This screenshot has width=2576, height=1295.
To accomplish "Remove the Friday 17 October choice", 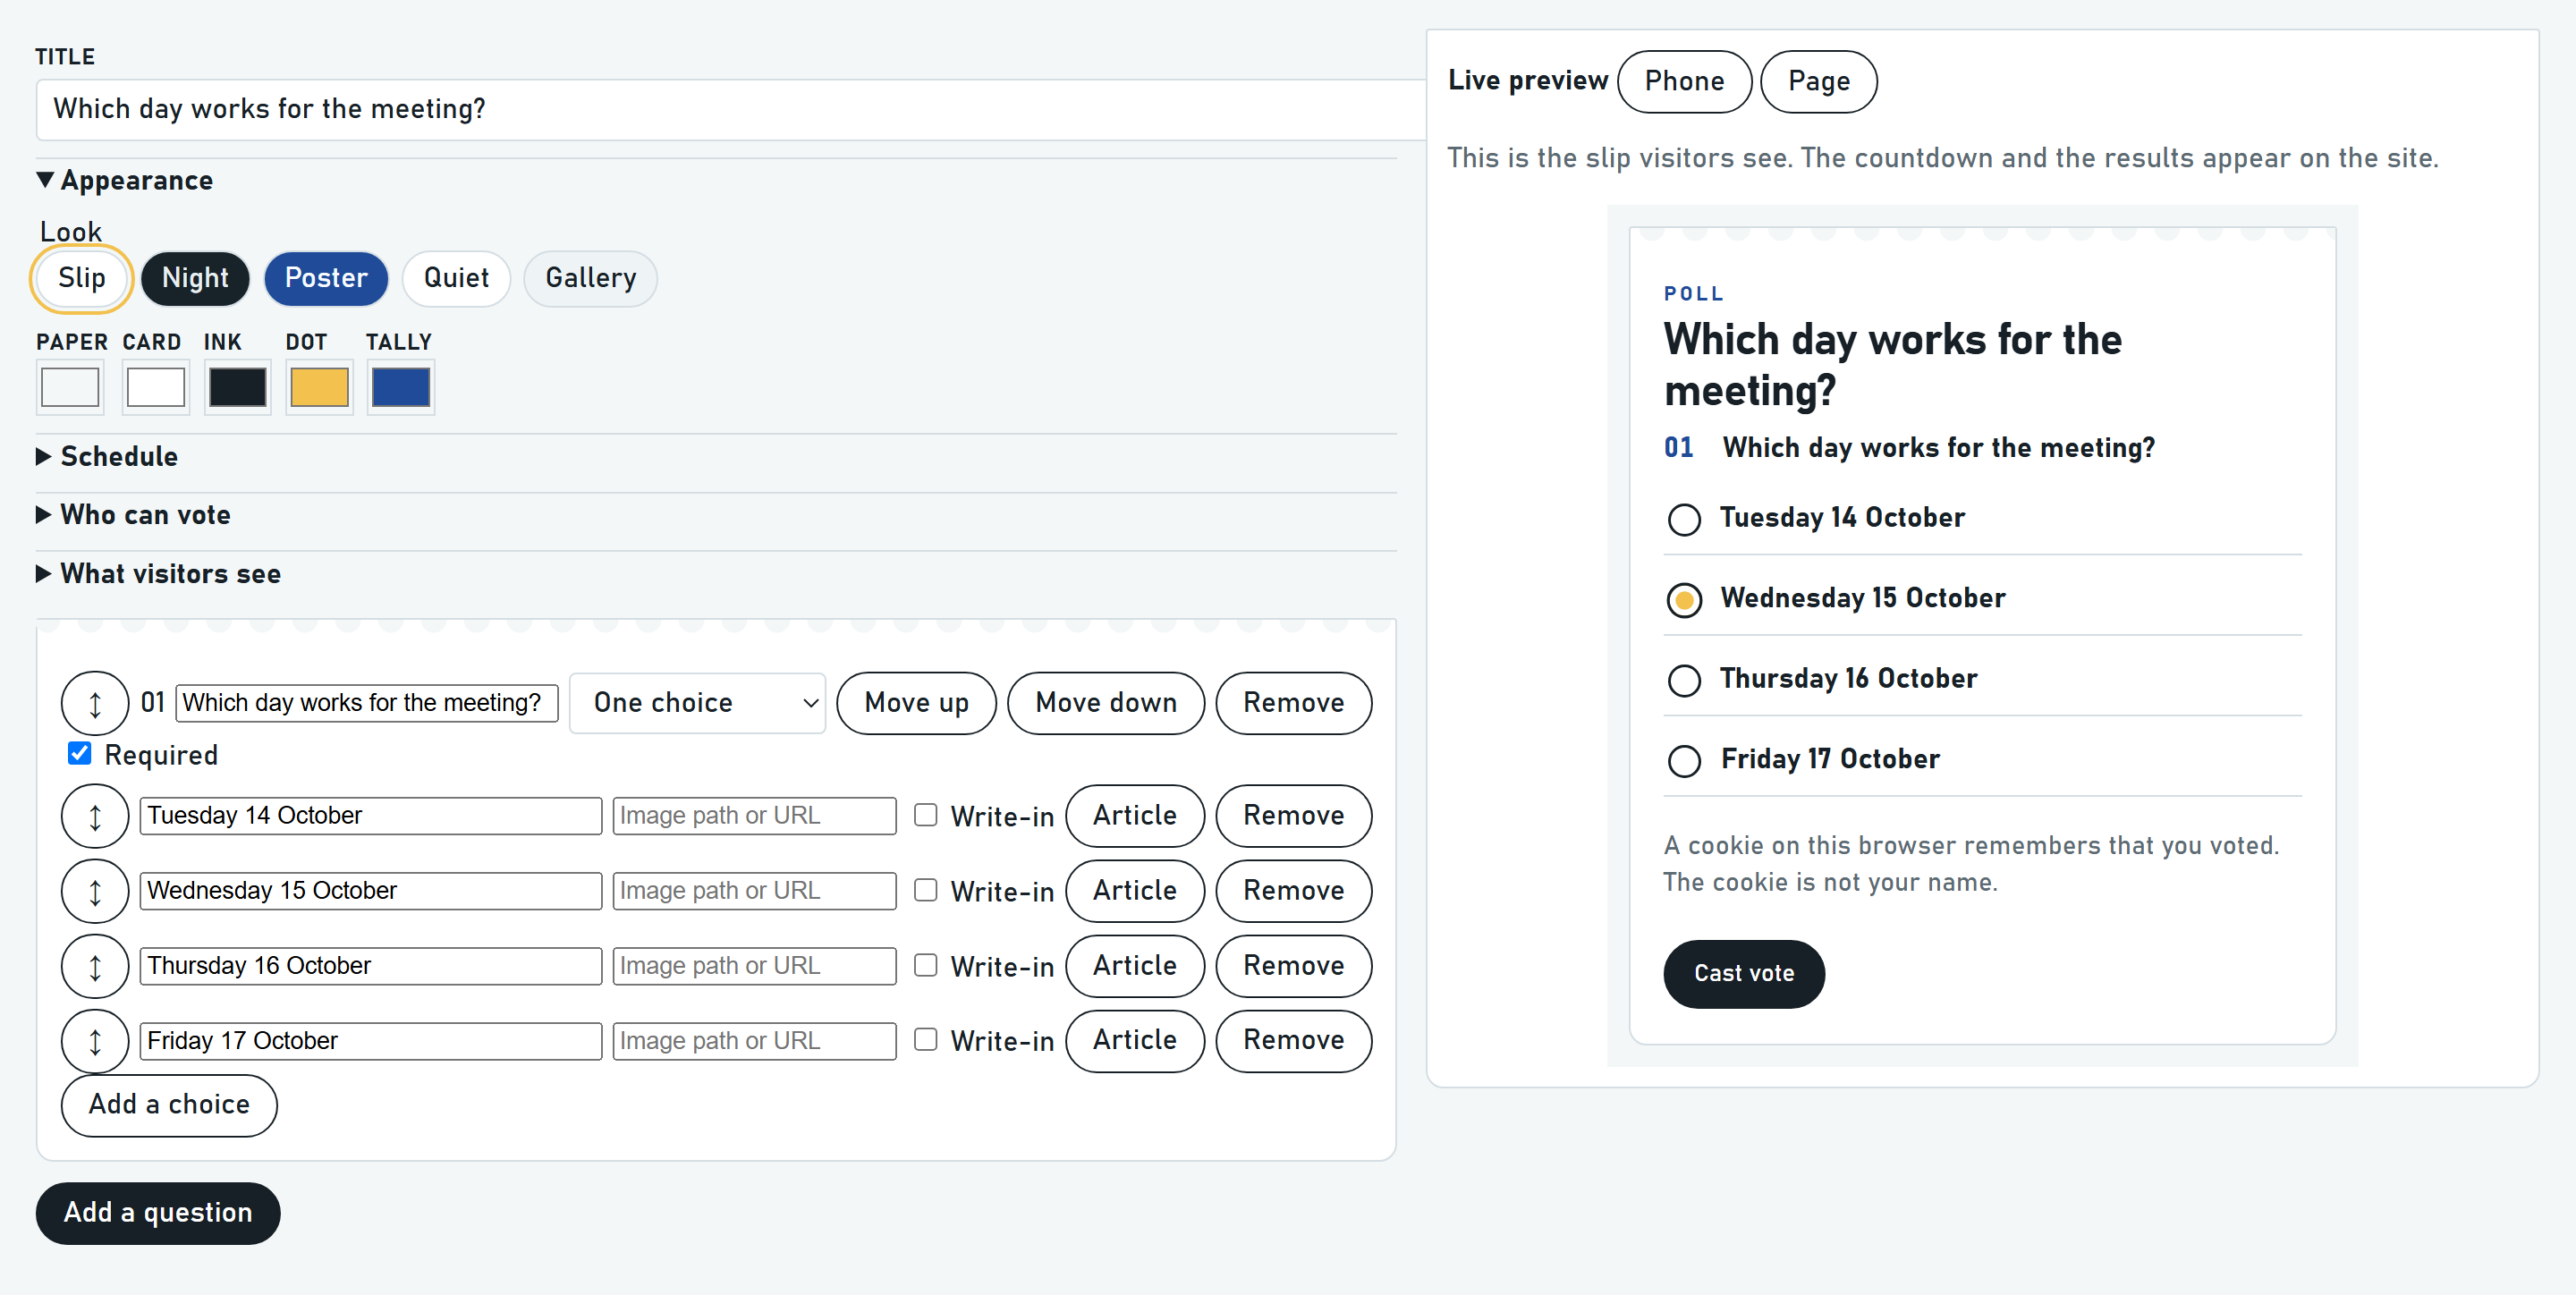I will click(x=1294, y=1041).
